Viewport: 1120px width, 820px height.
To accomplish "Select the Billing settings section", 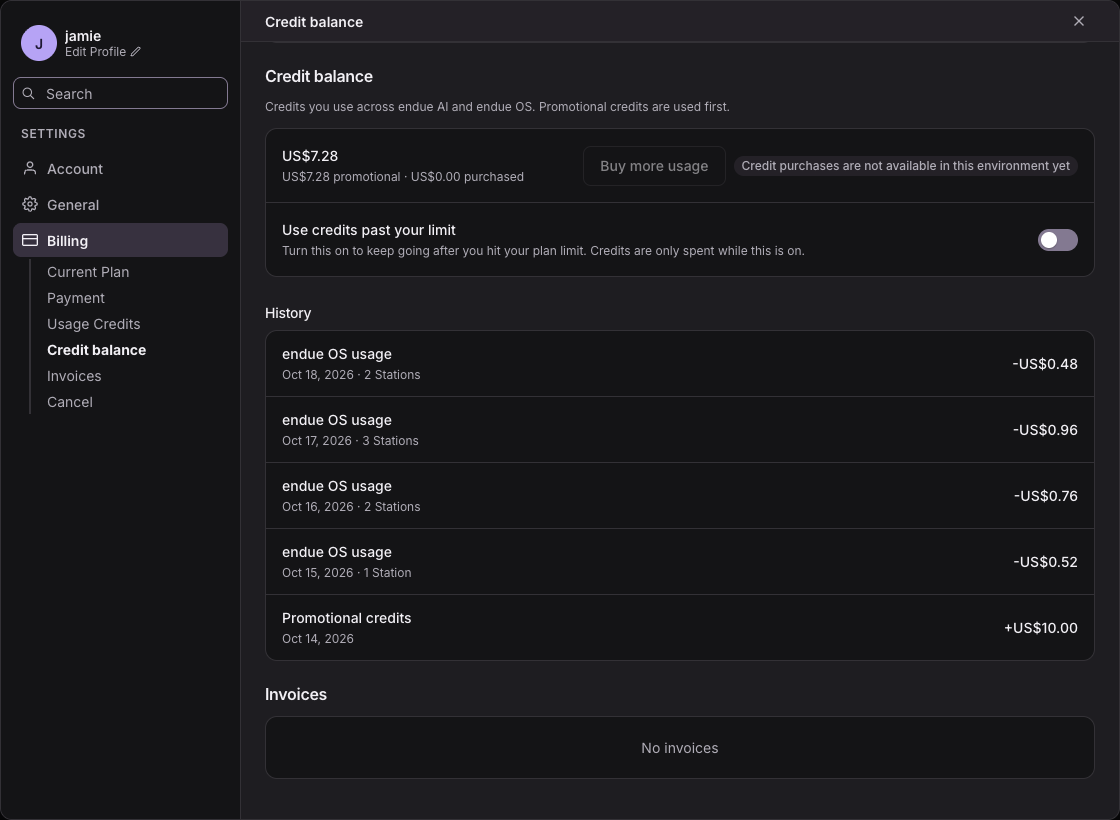I will (120, 240).
